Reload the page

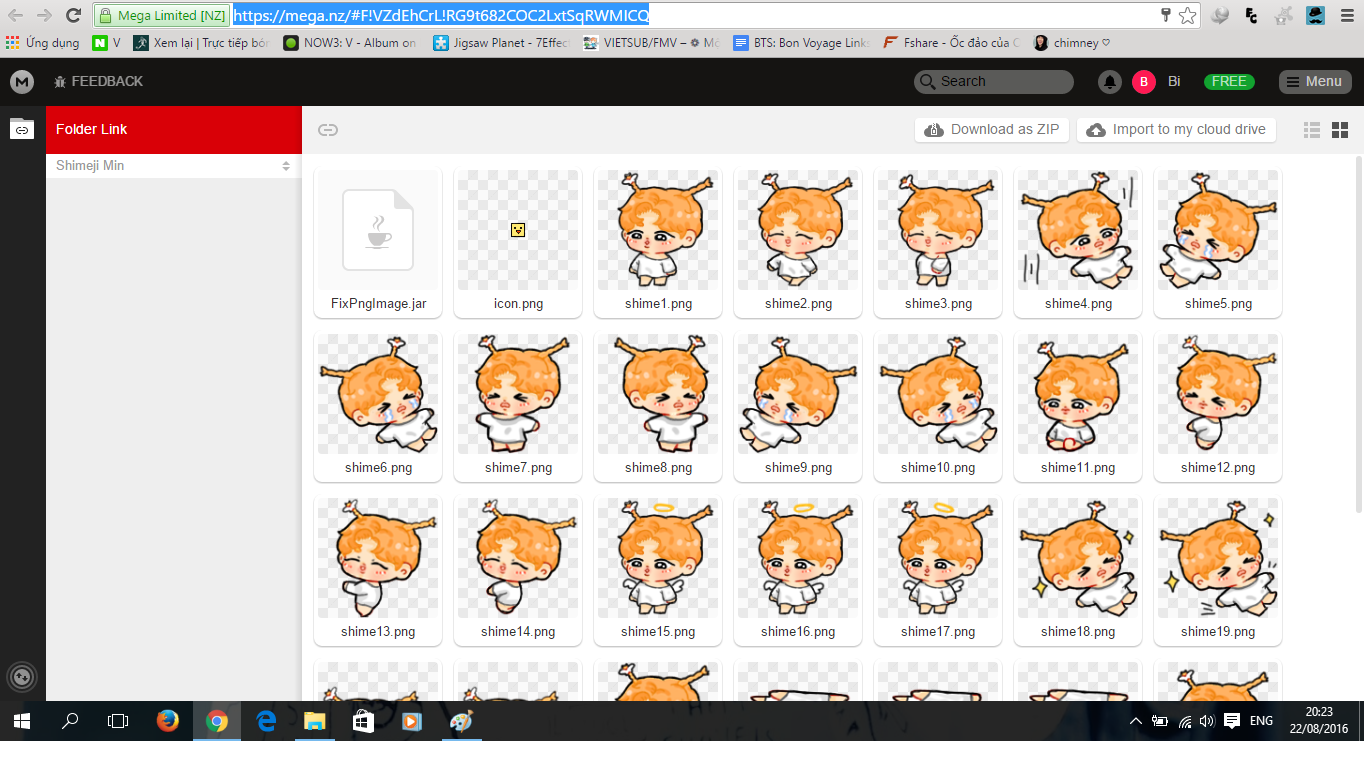[x=73, y=15]
